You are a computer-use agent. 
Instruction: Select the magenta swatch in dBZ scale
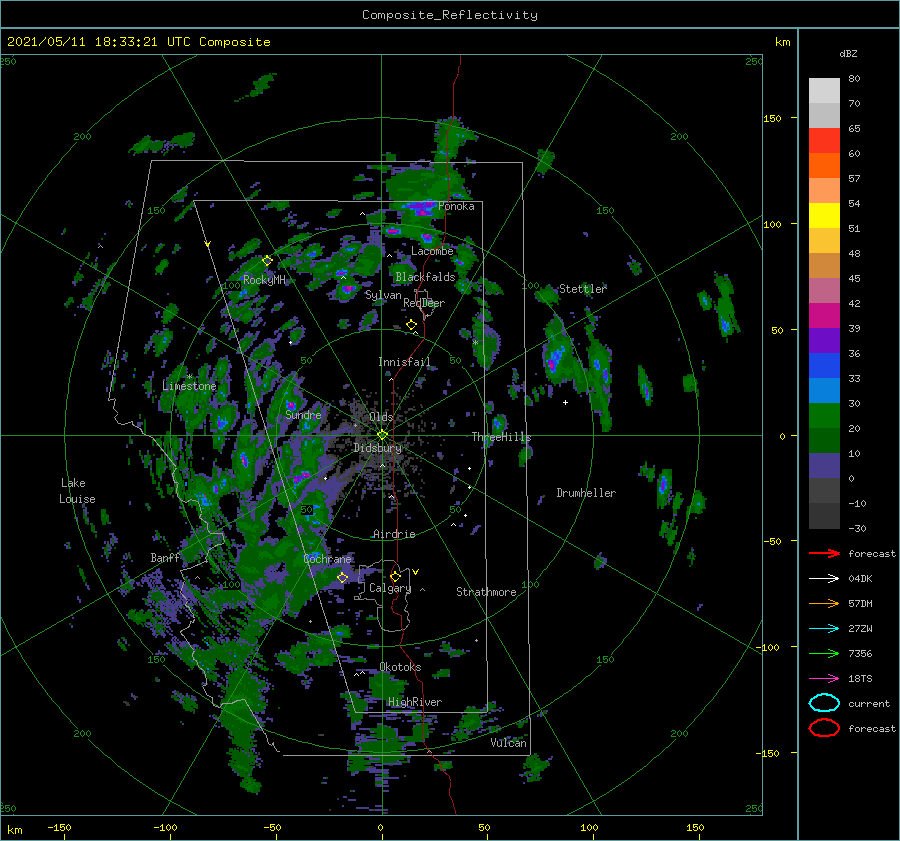click(x=824, y=315)
